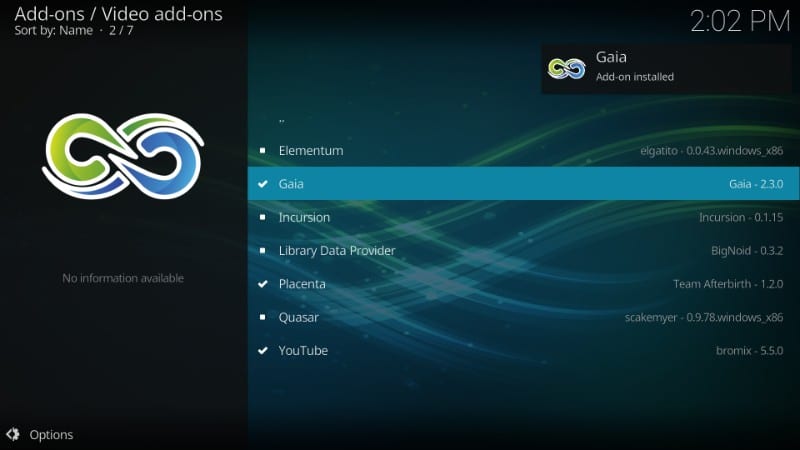Click the Options label at bottom
Image resolution: width=800 pixels, height=450 pixels.
[x=51, y=435]
